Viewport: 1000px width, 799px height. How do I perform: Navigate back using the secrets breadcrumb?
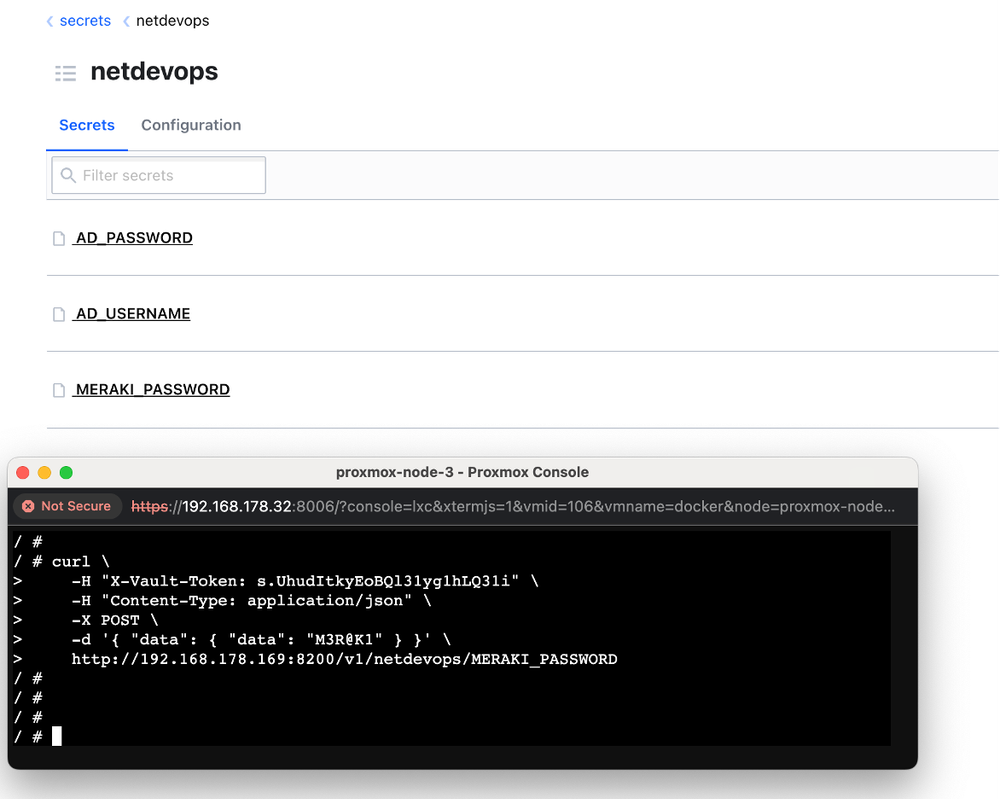[85, 20]
